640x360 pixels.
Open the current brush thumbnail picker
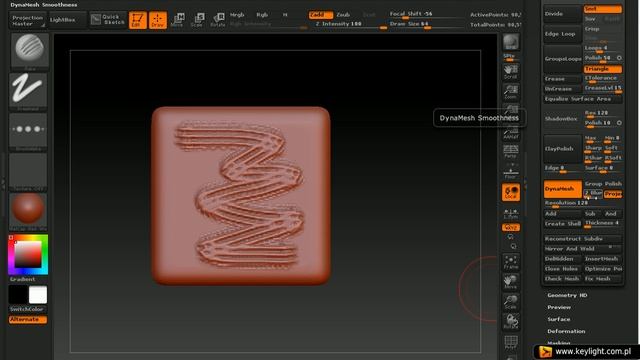click(x=29, y=51)
